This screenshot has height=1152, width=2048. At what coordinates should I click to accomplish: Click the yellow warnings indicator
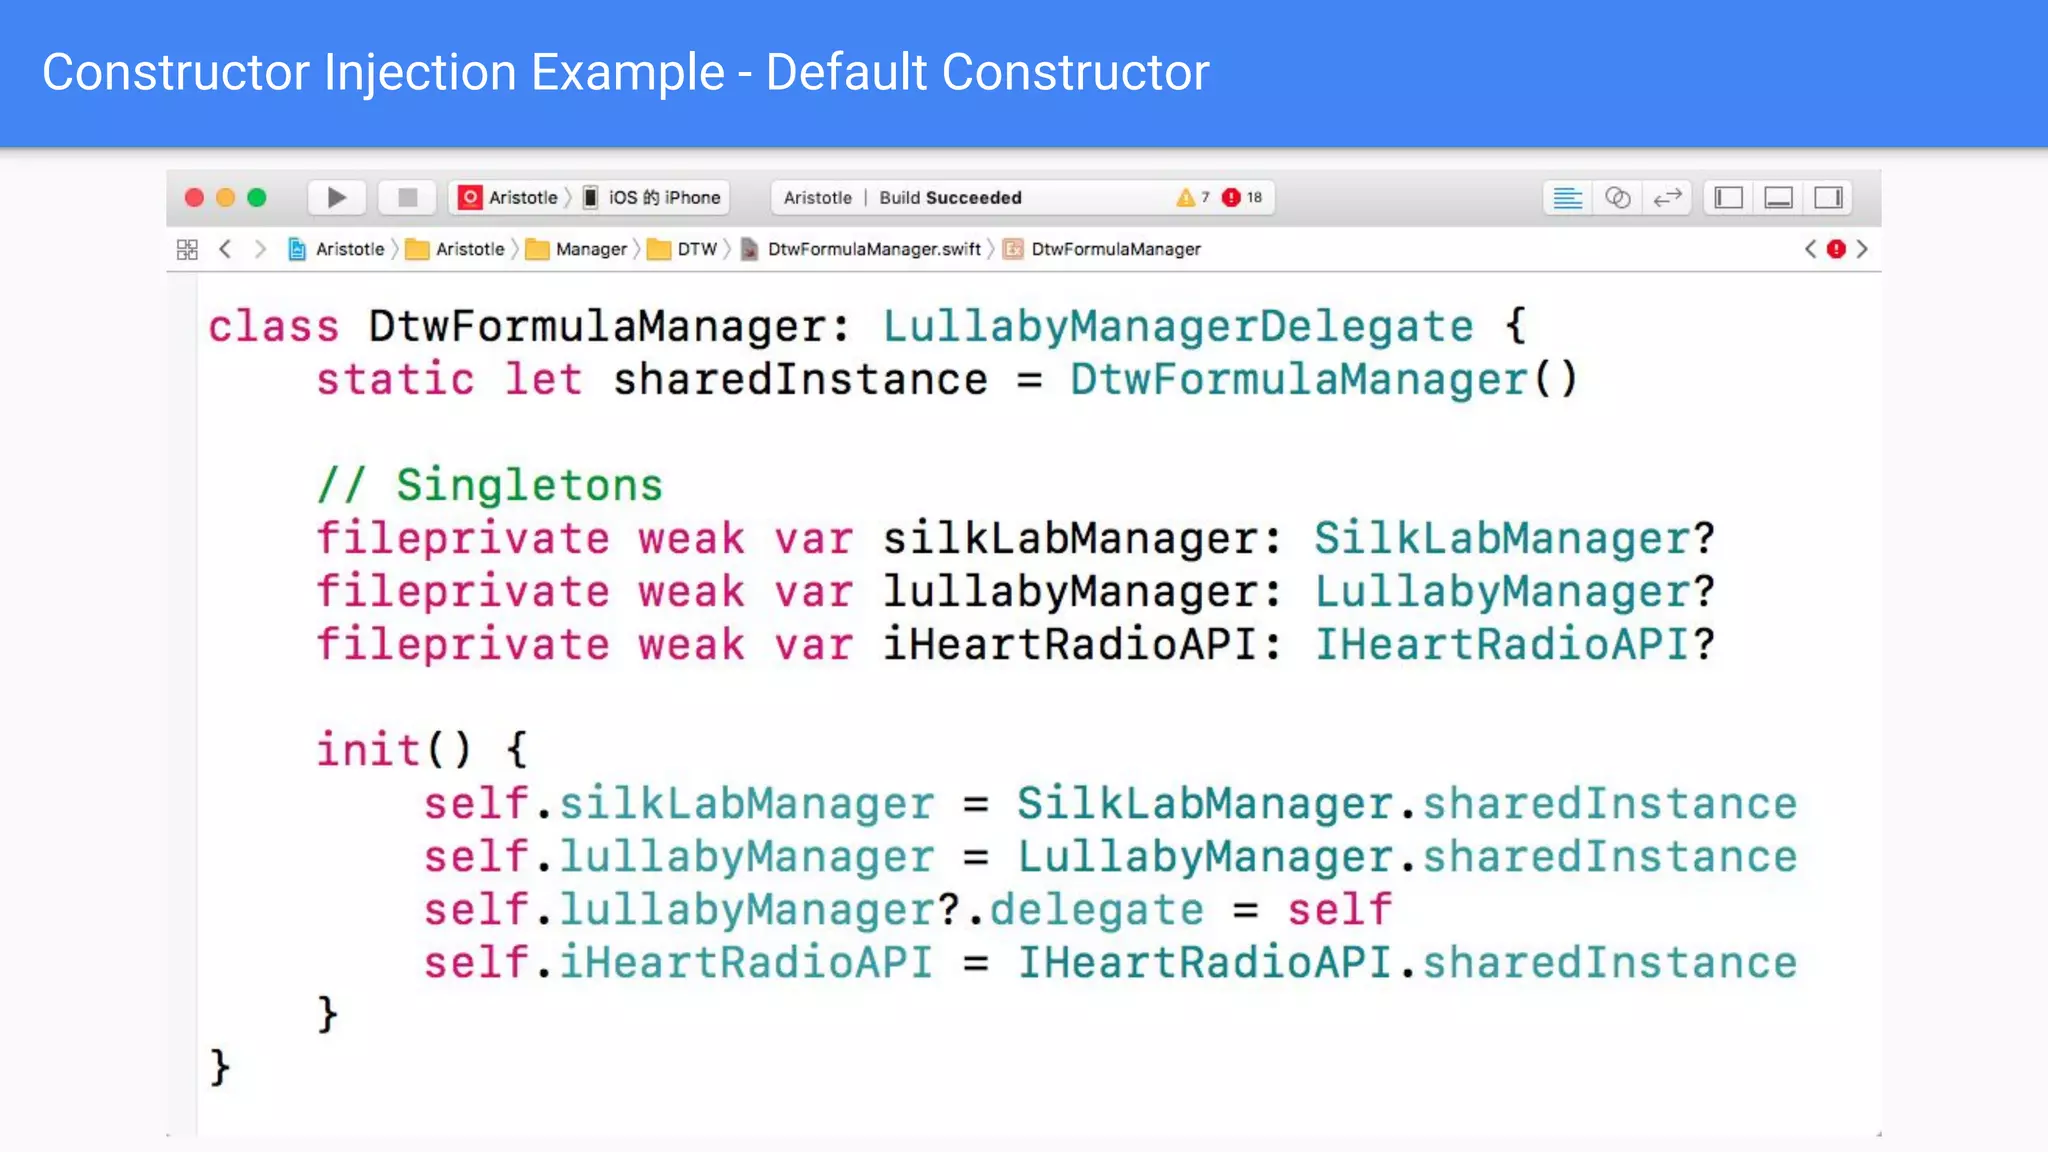coord(1191,197)
